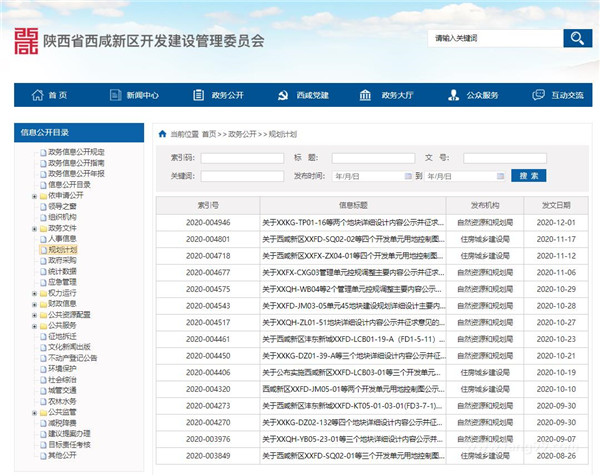Image resolution: width=600 pixels, height=476 pixels.
Task: Click the blue 搜索 button in filter panel
Action: click(x=528, y=176)
